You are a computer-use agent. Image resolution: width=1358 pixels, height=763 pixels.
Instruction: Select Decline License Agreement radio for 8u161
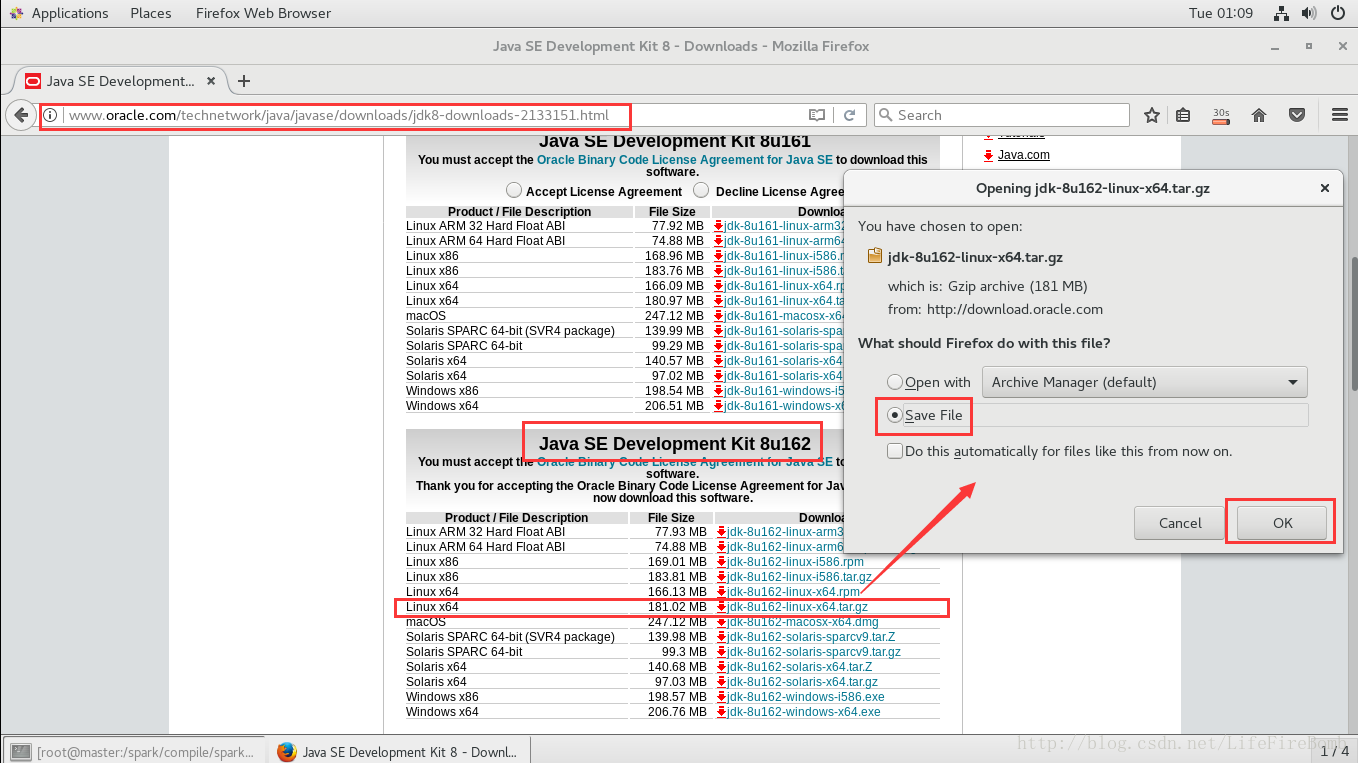coord(701,190)
